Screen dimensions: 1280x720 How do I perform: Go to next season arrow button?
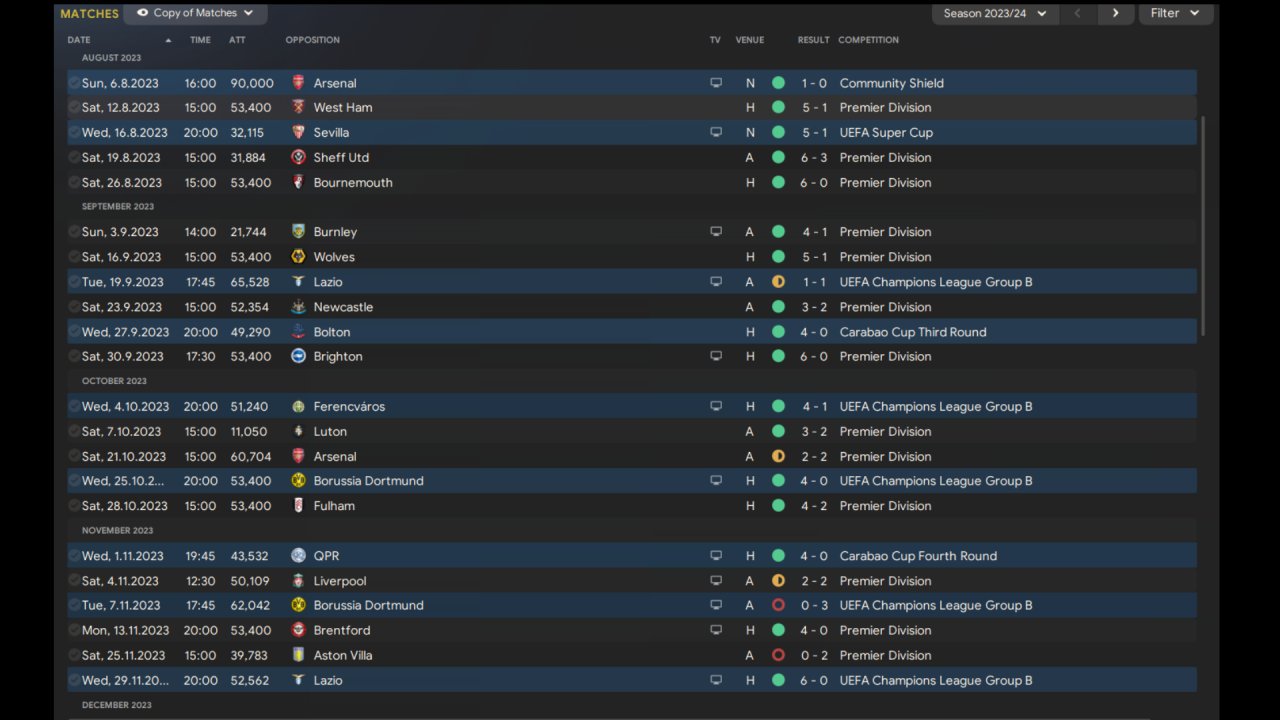(x=1115, y=13)
